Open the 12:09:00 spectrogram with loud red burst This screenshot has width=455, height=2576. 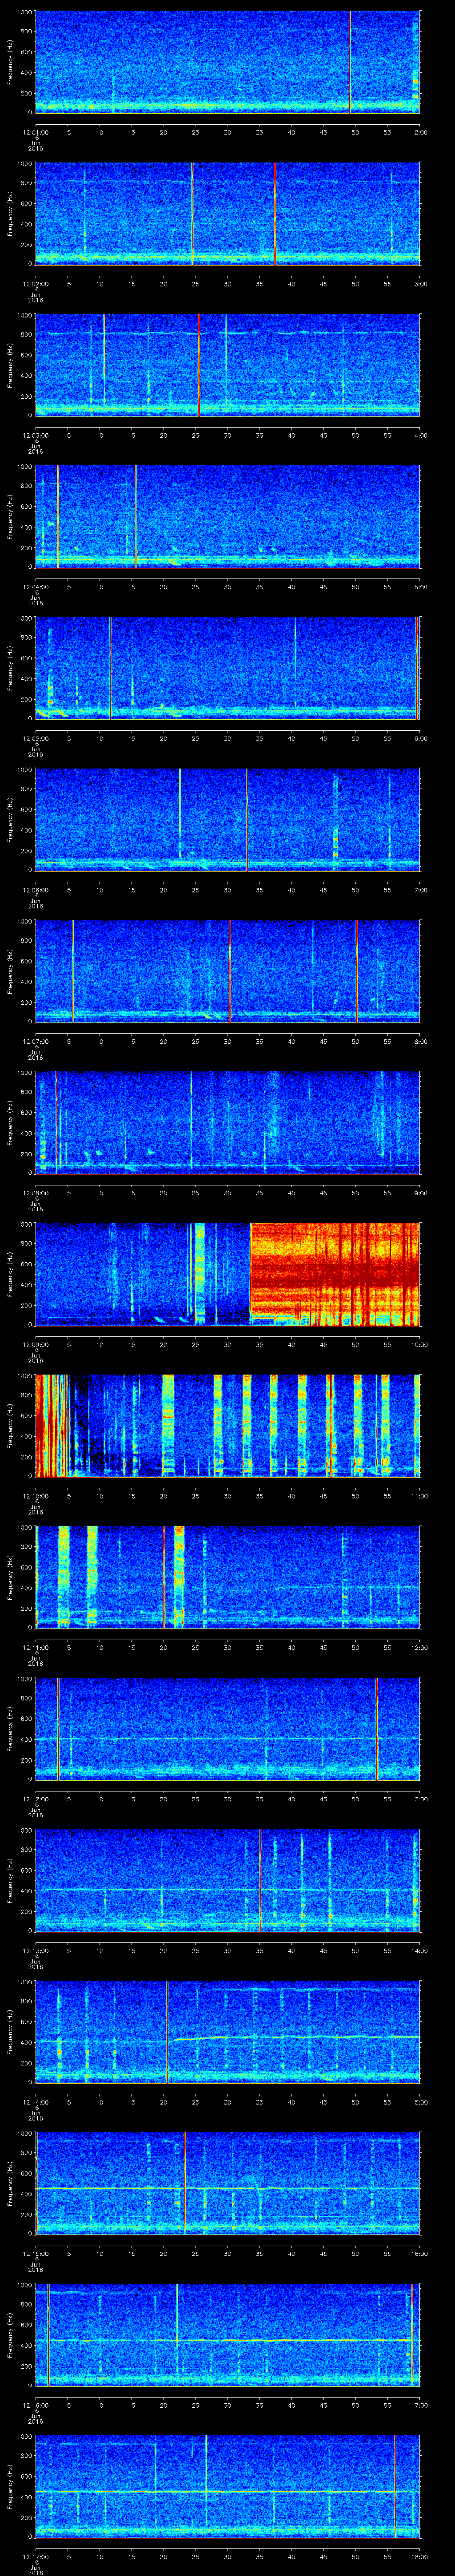pyautogui.click(x=228, y=1274)
